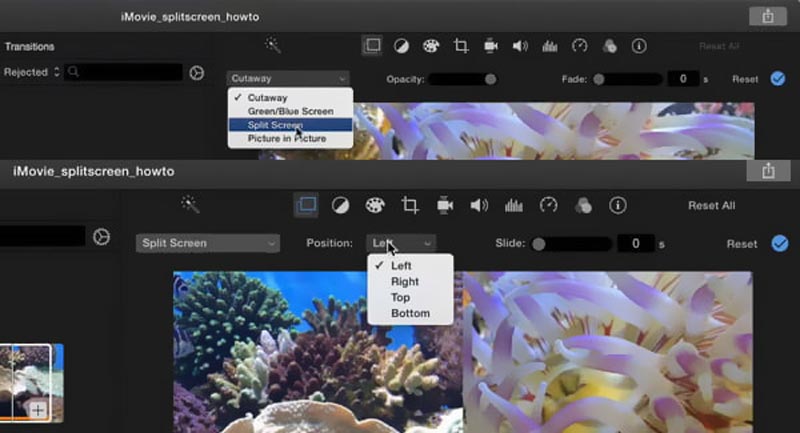Click the gear settings icon beside the search field

coord(196,73)
